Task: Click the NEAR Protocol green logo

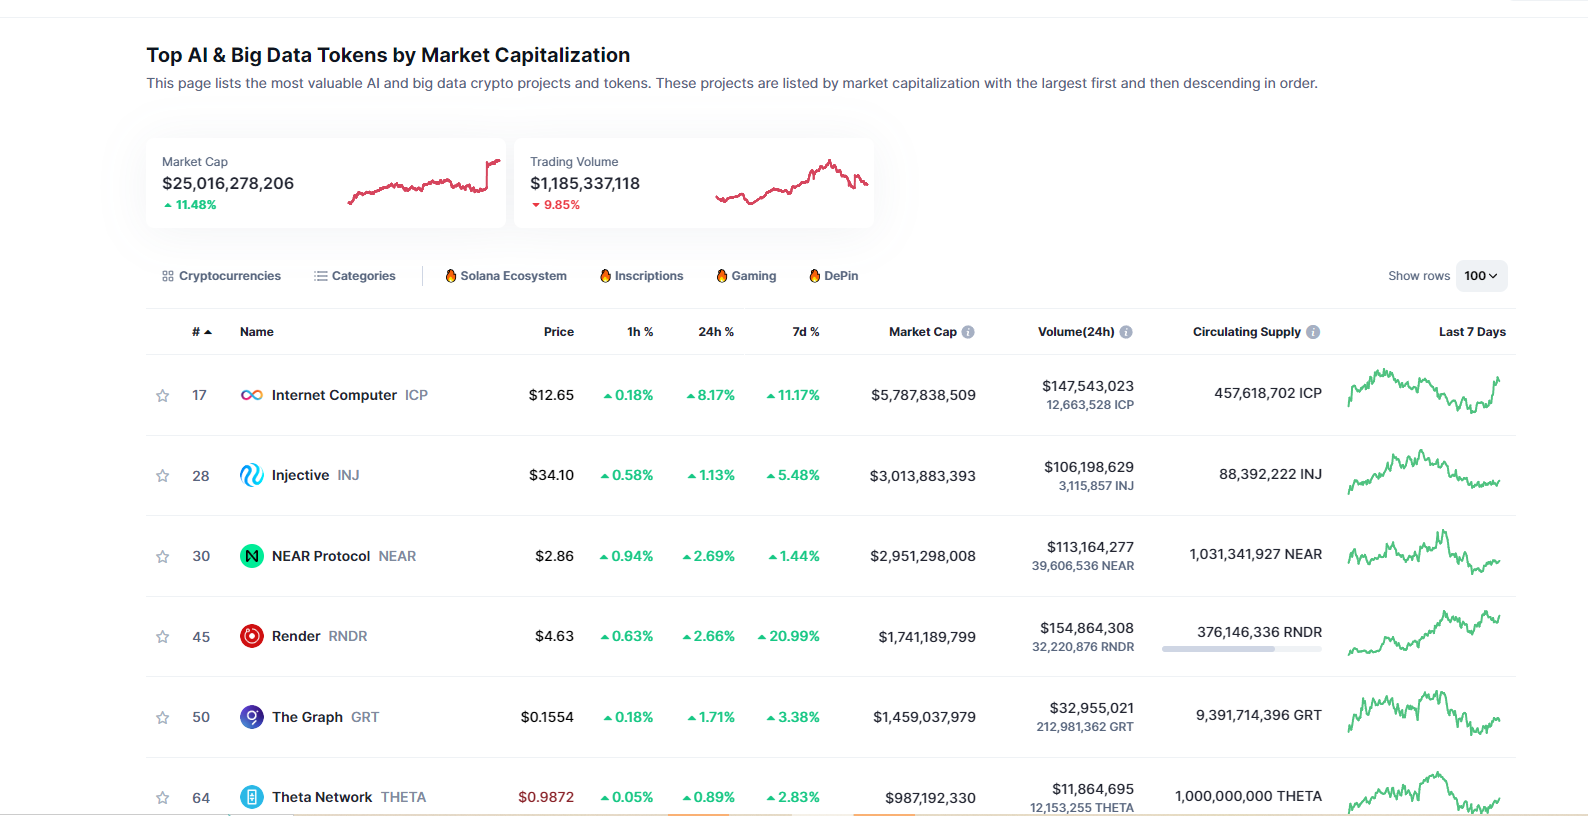Action: click(x=252, y=556)
